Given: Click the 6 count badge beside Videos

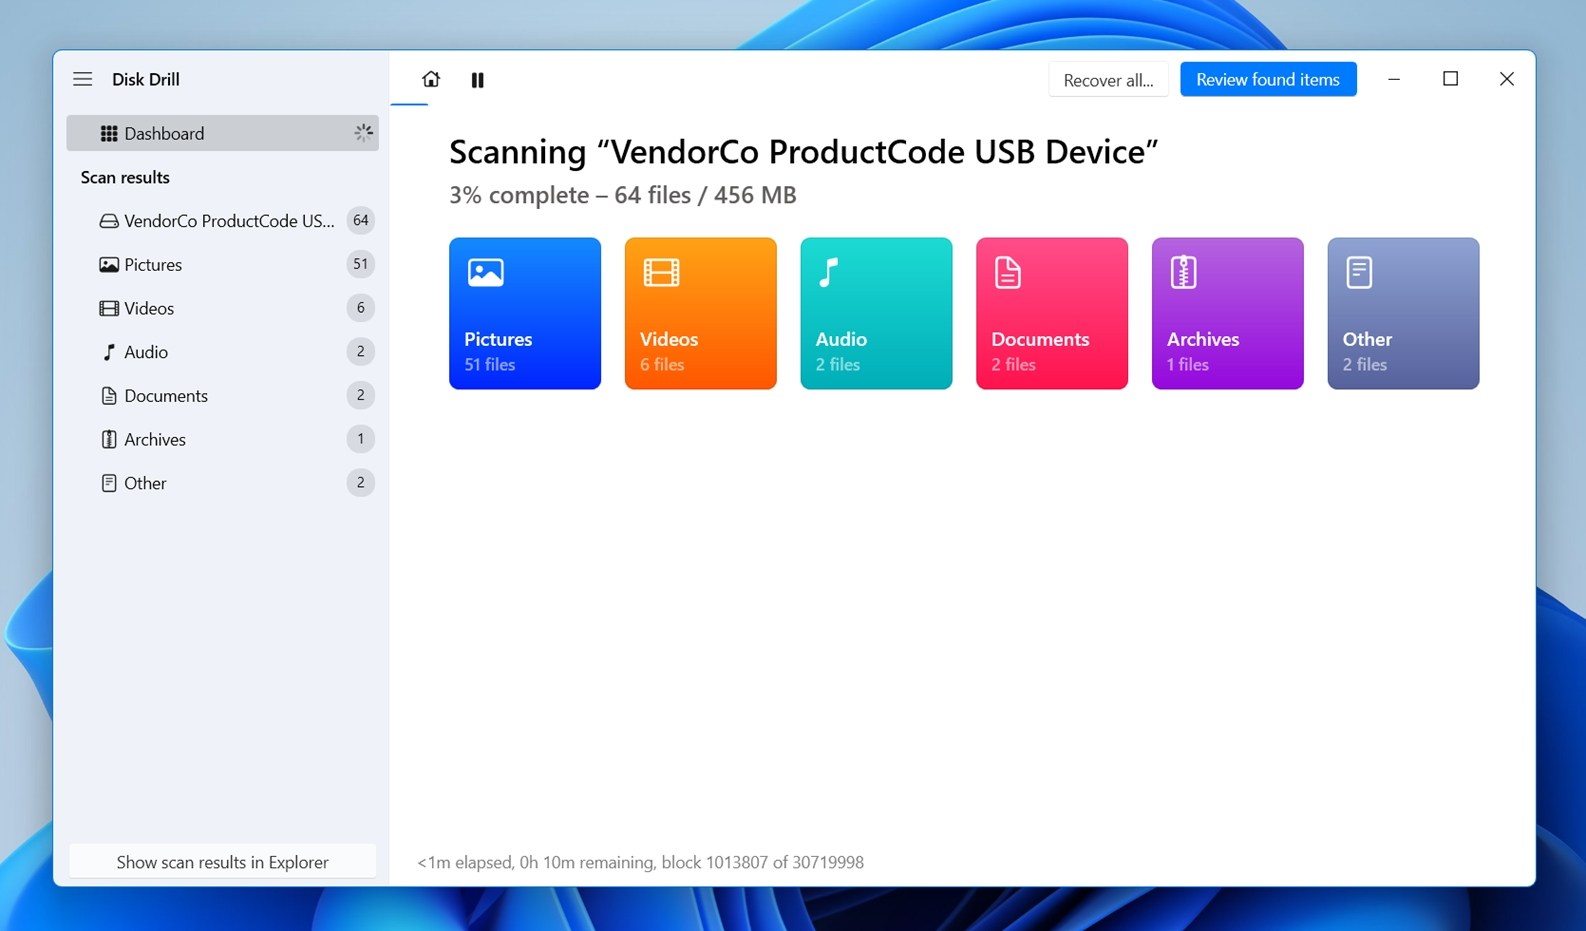Looking at the screenshot, I should point(361,308).
